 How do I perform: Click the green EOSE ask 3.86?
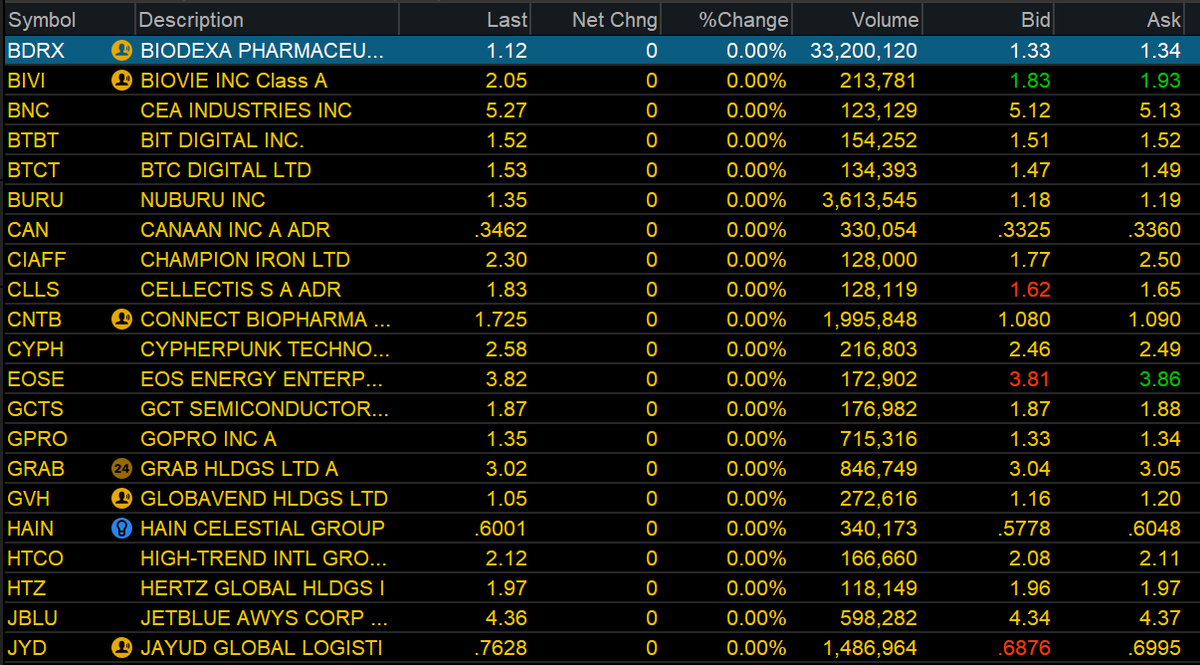tap(1161, 379)
